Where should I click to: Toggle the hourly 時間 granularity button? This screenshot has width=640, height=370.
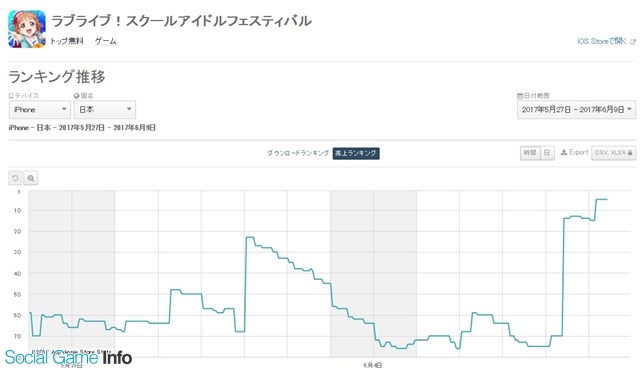[x=530, y=153]
